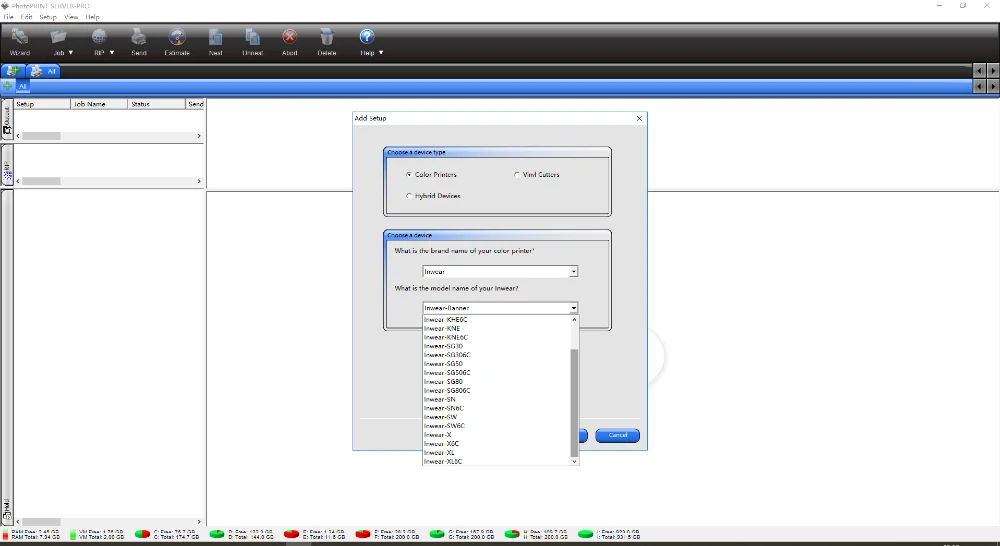Click the queue list horizontal scrollbar right arrow
The height and width of the screenshot is (546, 1000).
point(199,136)
